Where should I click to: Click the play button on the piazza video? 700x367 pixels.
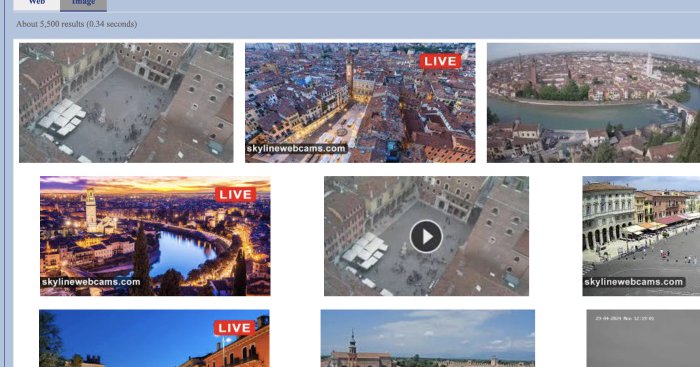(x=426, y=237)
